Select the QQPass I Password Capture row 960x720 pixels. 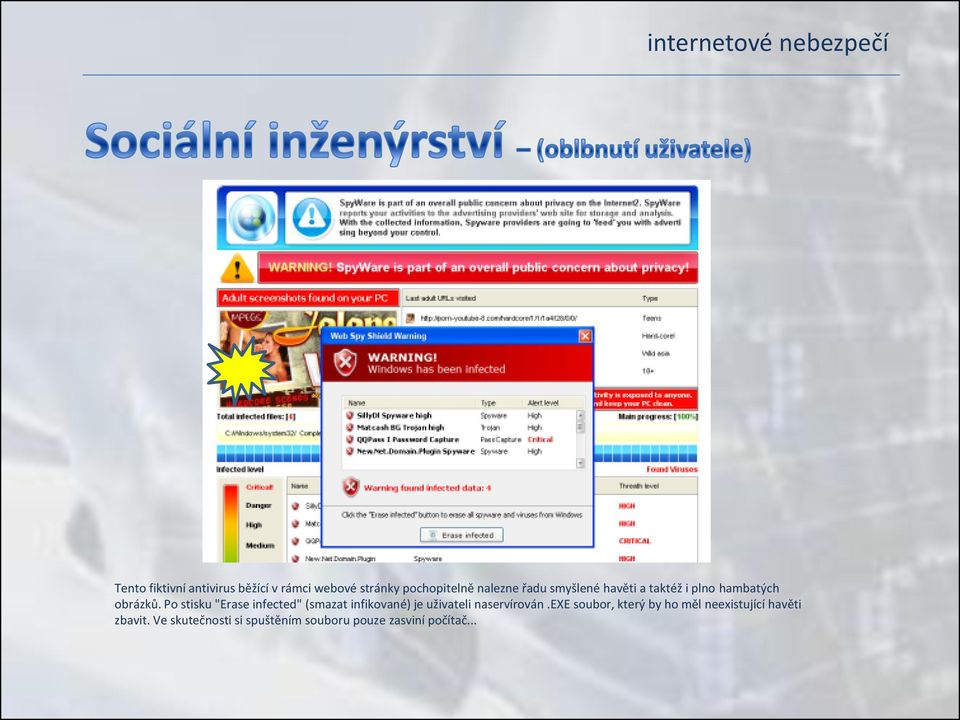tap(459, 440)
